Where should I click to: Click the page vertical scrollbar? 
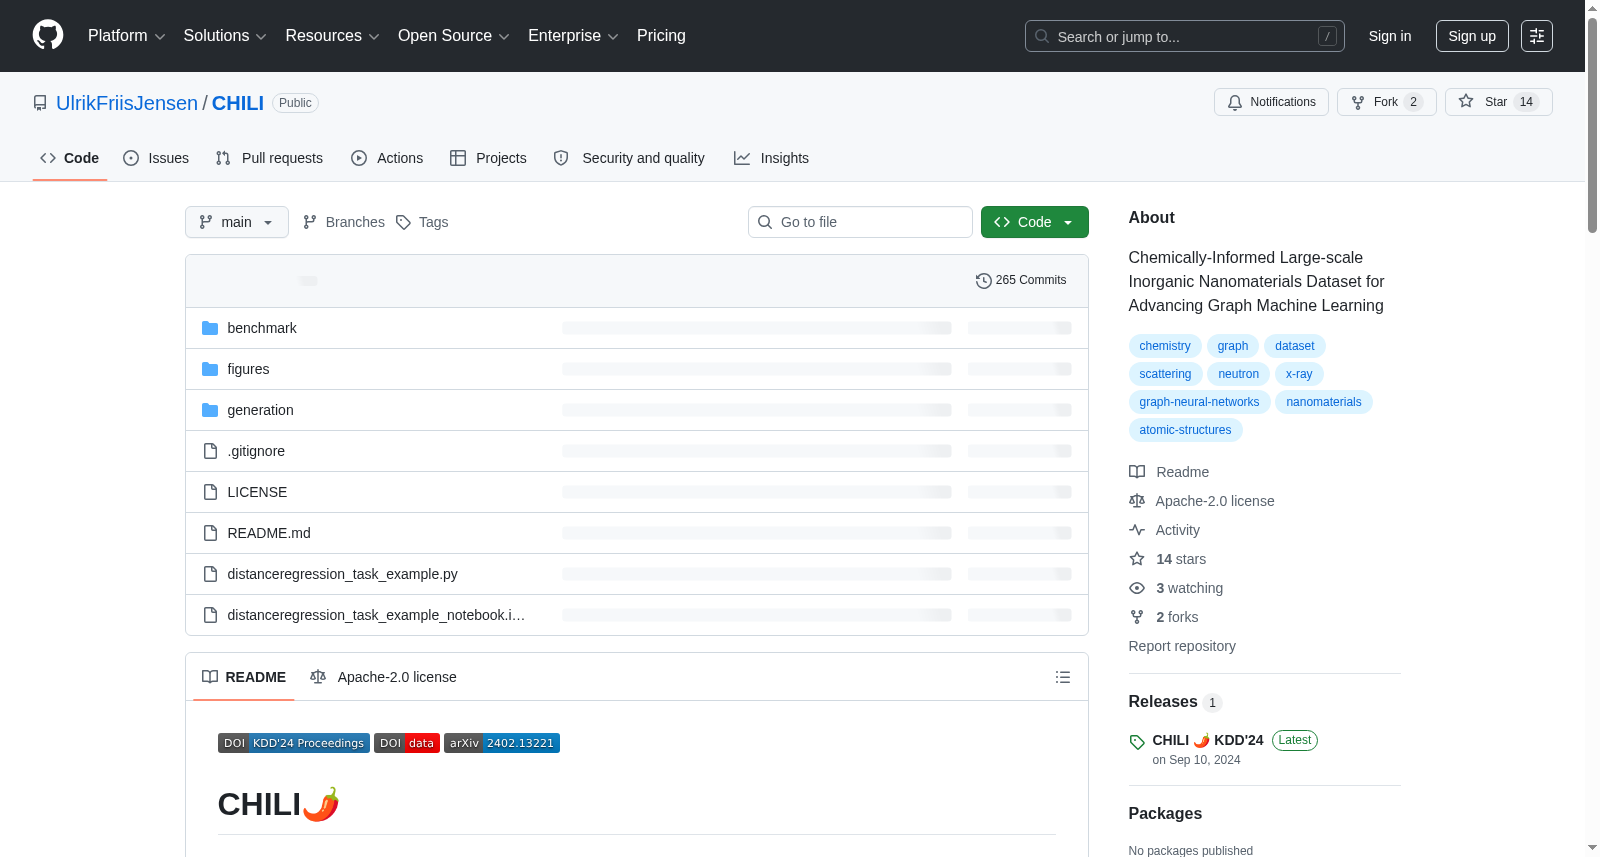[1592, 428]
